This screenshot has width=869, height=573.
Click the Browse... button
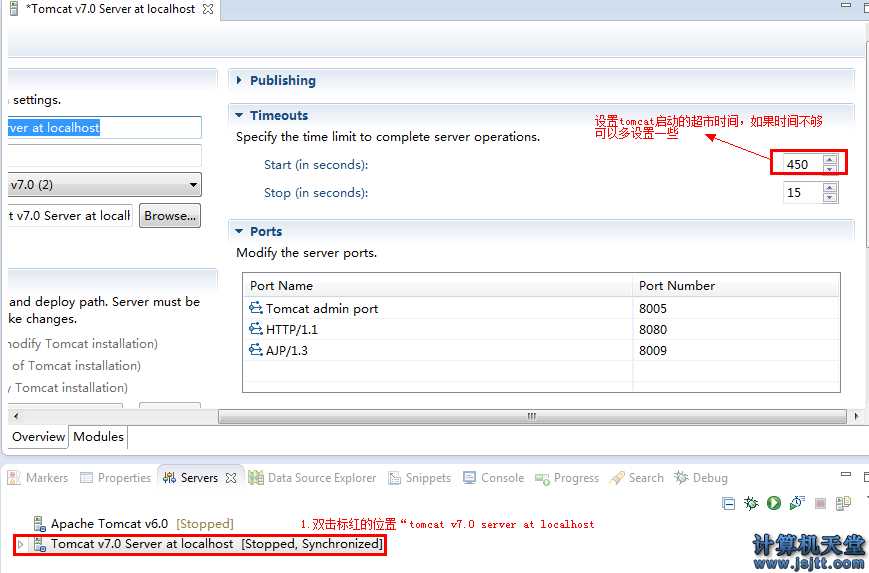170,216
